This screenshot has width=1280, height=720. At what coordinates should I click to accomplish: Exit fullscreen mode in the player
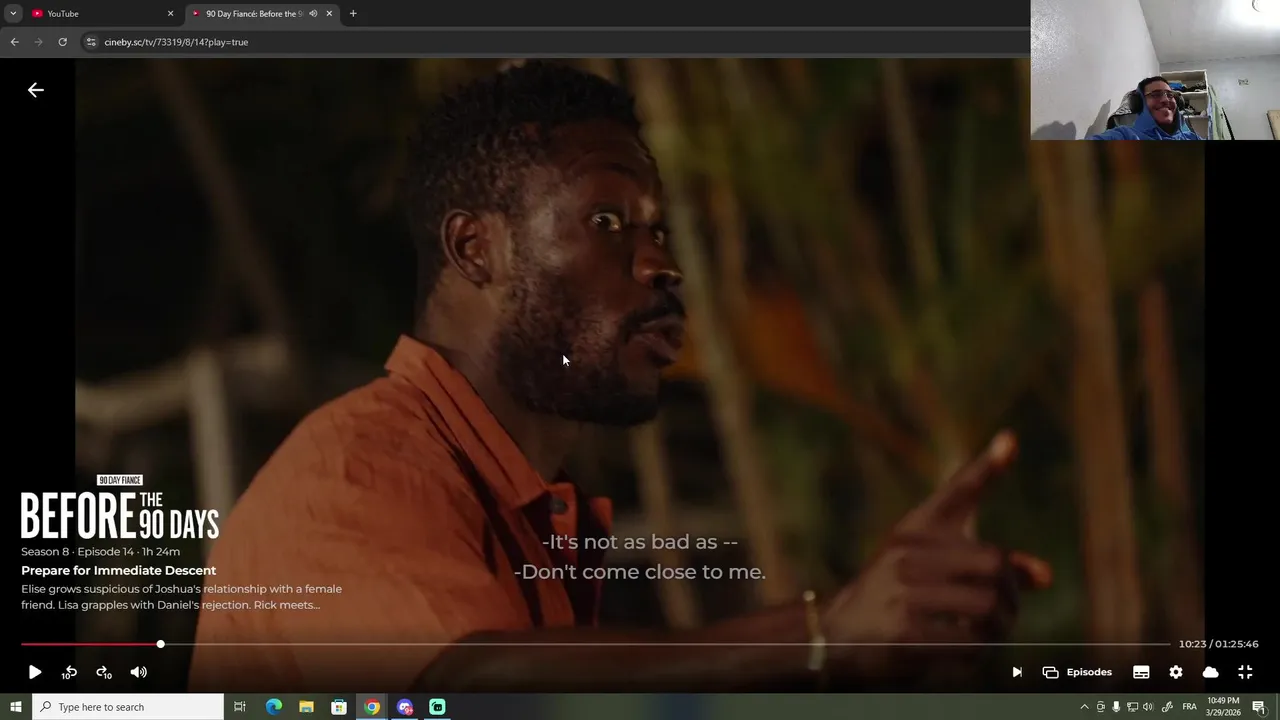coord(1245,672)
